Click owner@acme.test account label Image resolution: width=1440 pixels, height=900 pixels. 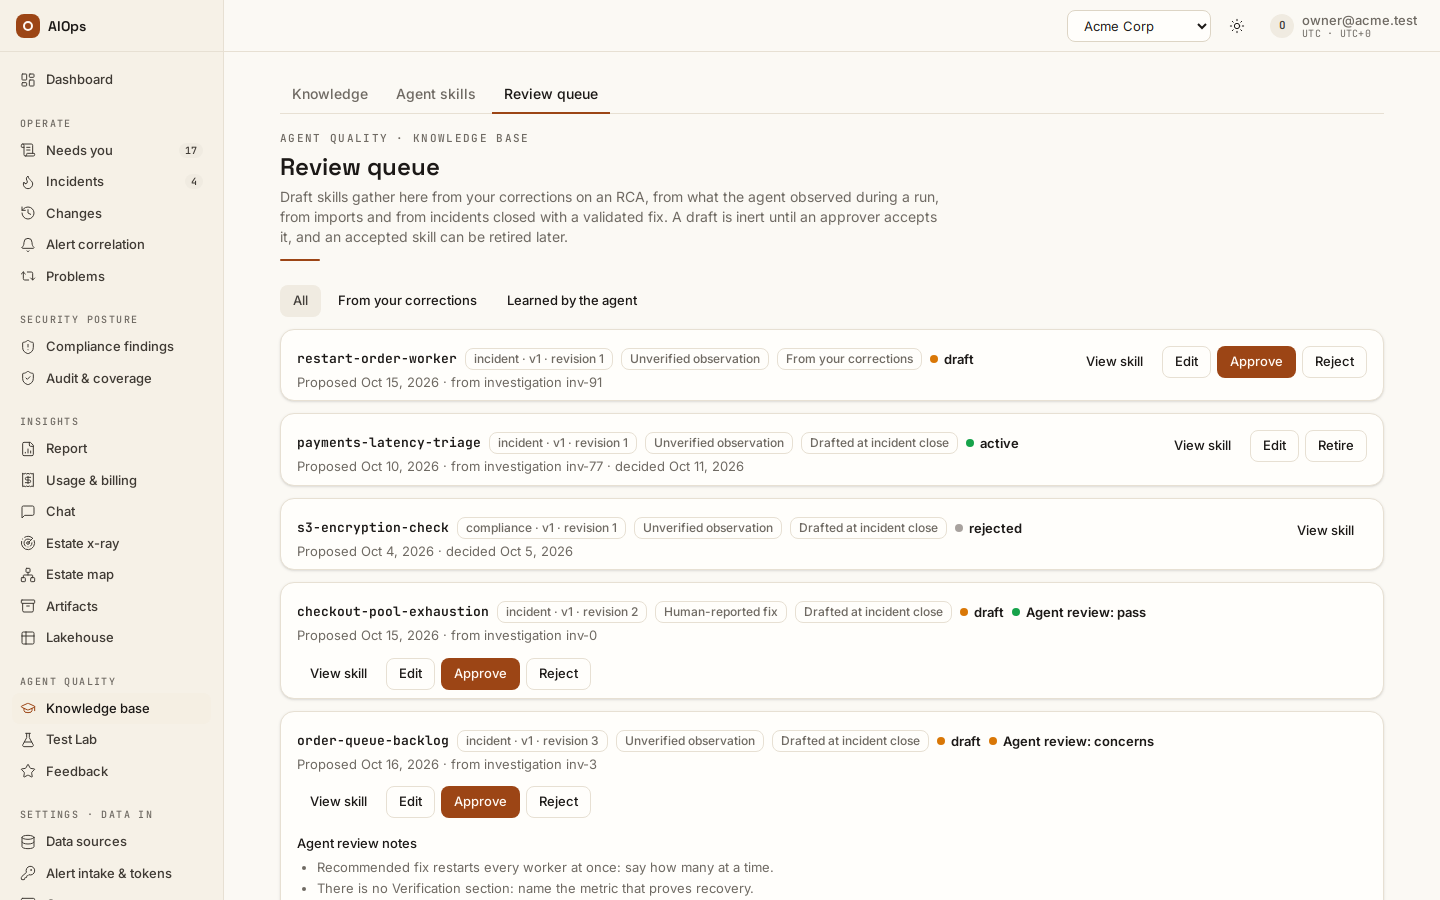pyautogui.click(x=1359, y=20)
